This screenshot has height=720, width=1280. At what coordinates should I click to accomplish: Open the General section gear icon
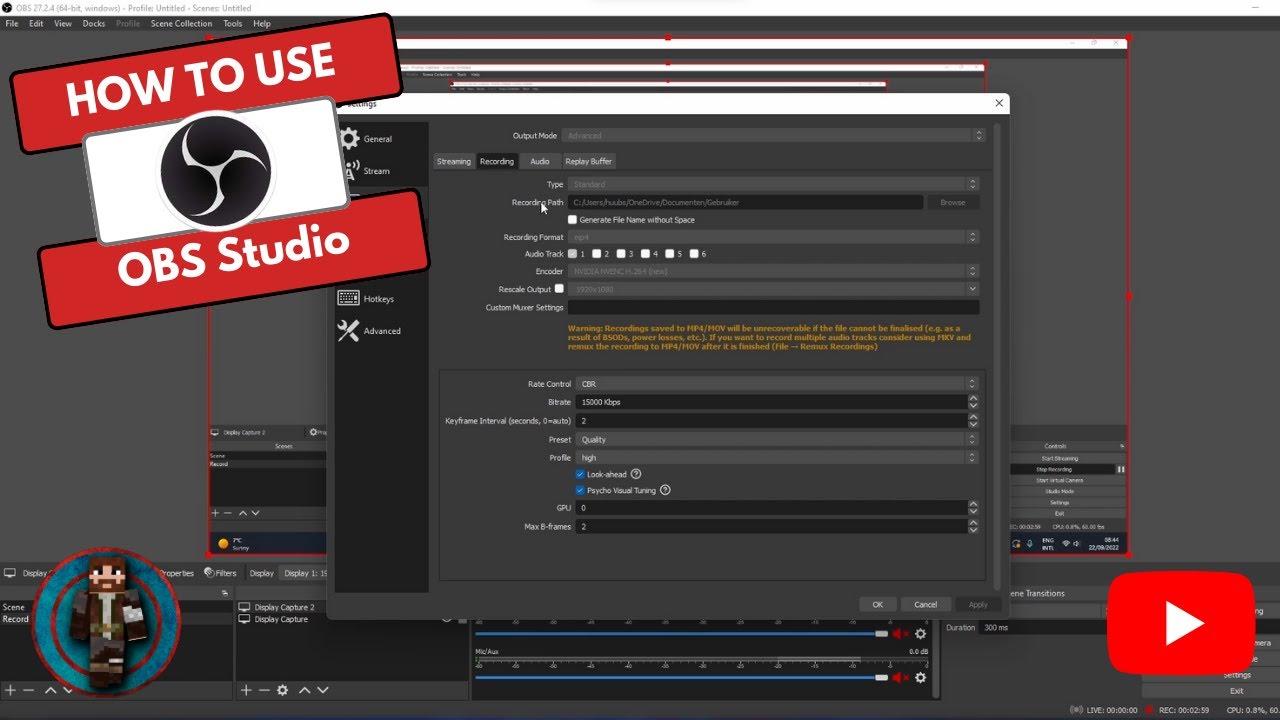(x=348, y=138)
